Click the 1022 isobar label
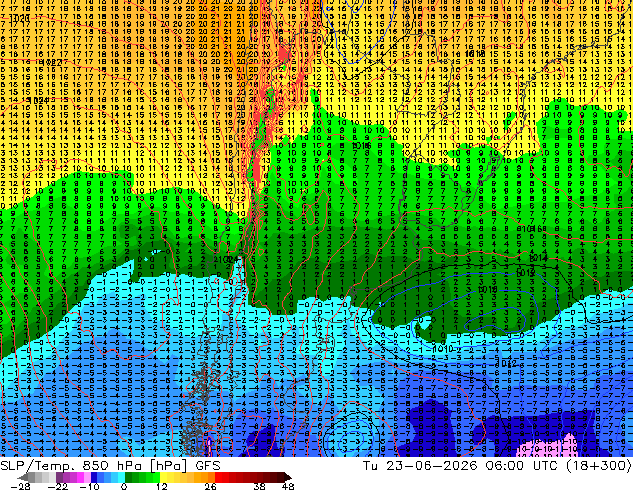 [52, 62]
